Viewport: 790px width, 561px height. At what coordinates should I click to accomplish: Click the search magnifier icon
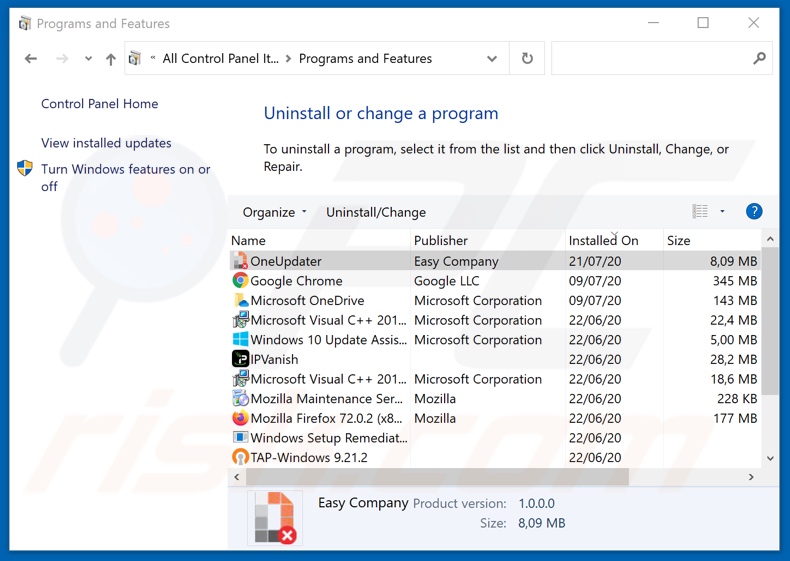[x=759, y=59]
